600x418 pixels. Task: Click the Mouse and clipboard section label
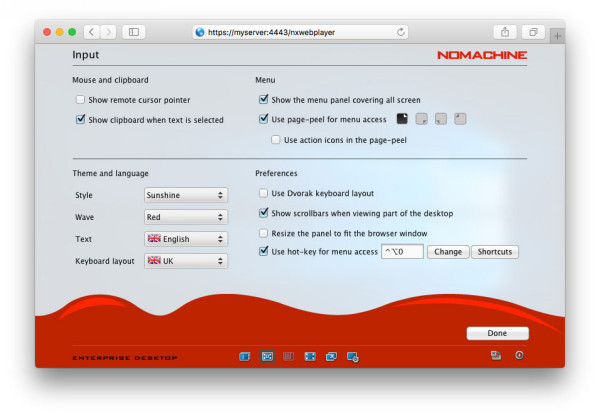(110, 80)
